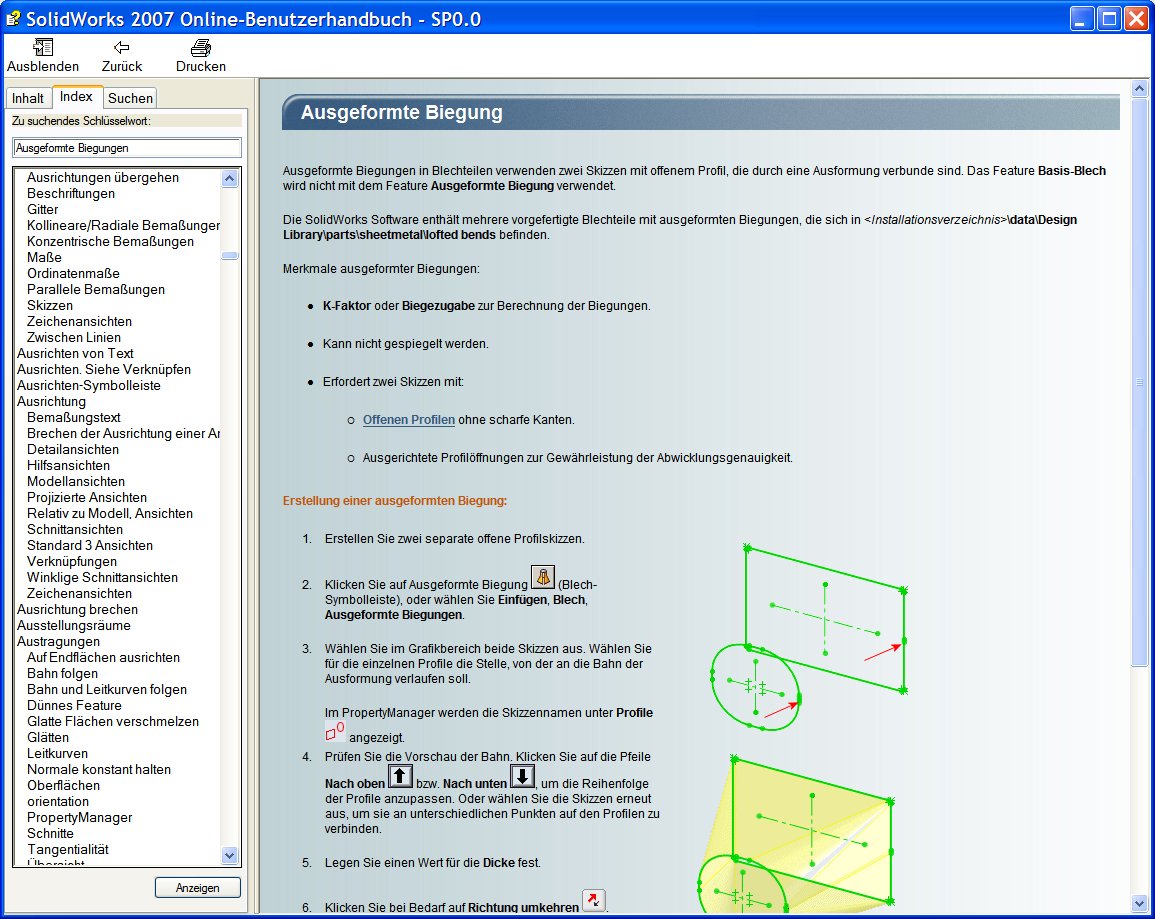Screen dimensions: 1155x919
Task: Click the Drucken printer icon
Action: 200,48
